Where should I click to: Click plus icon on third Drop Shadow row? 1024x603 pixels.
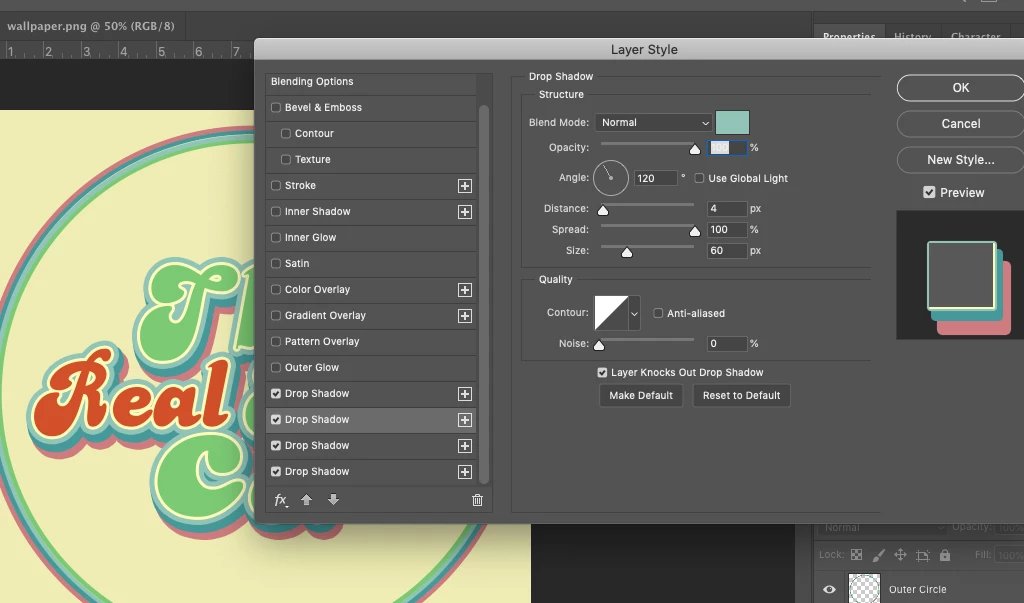pyautogui.click(x=464, y=446)
